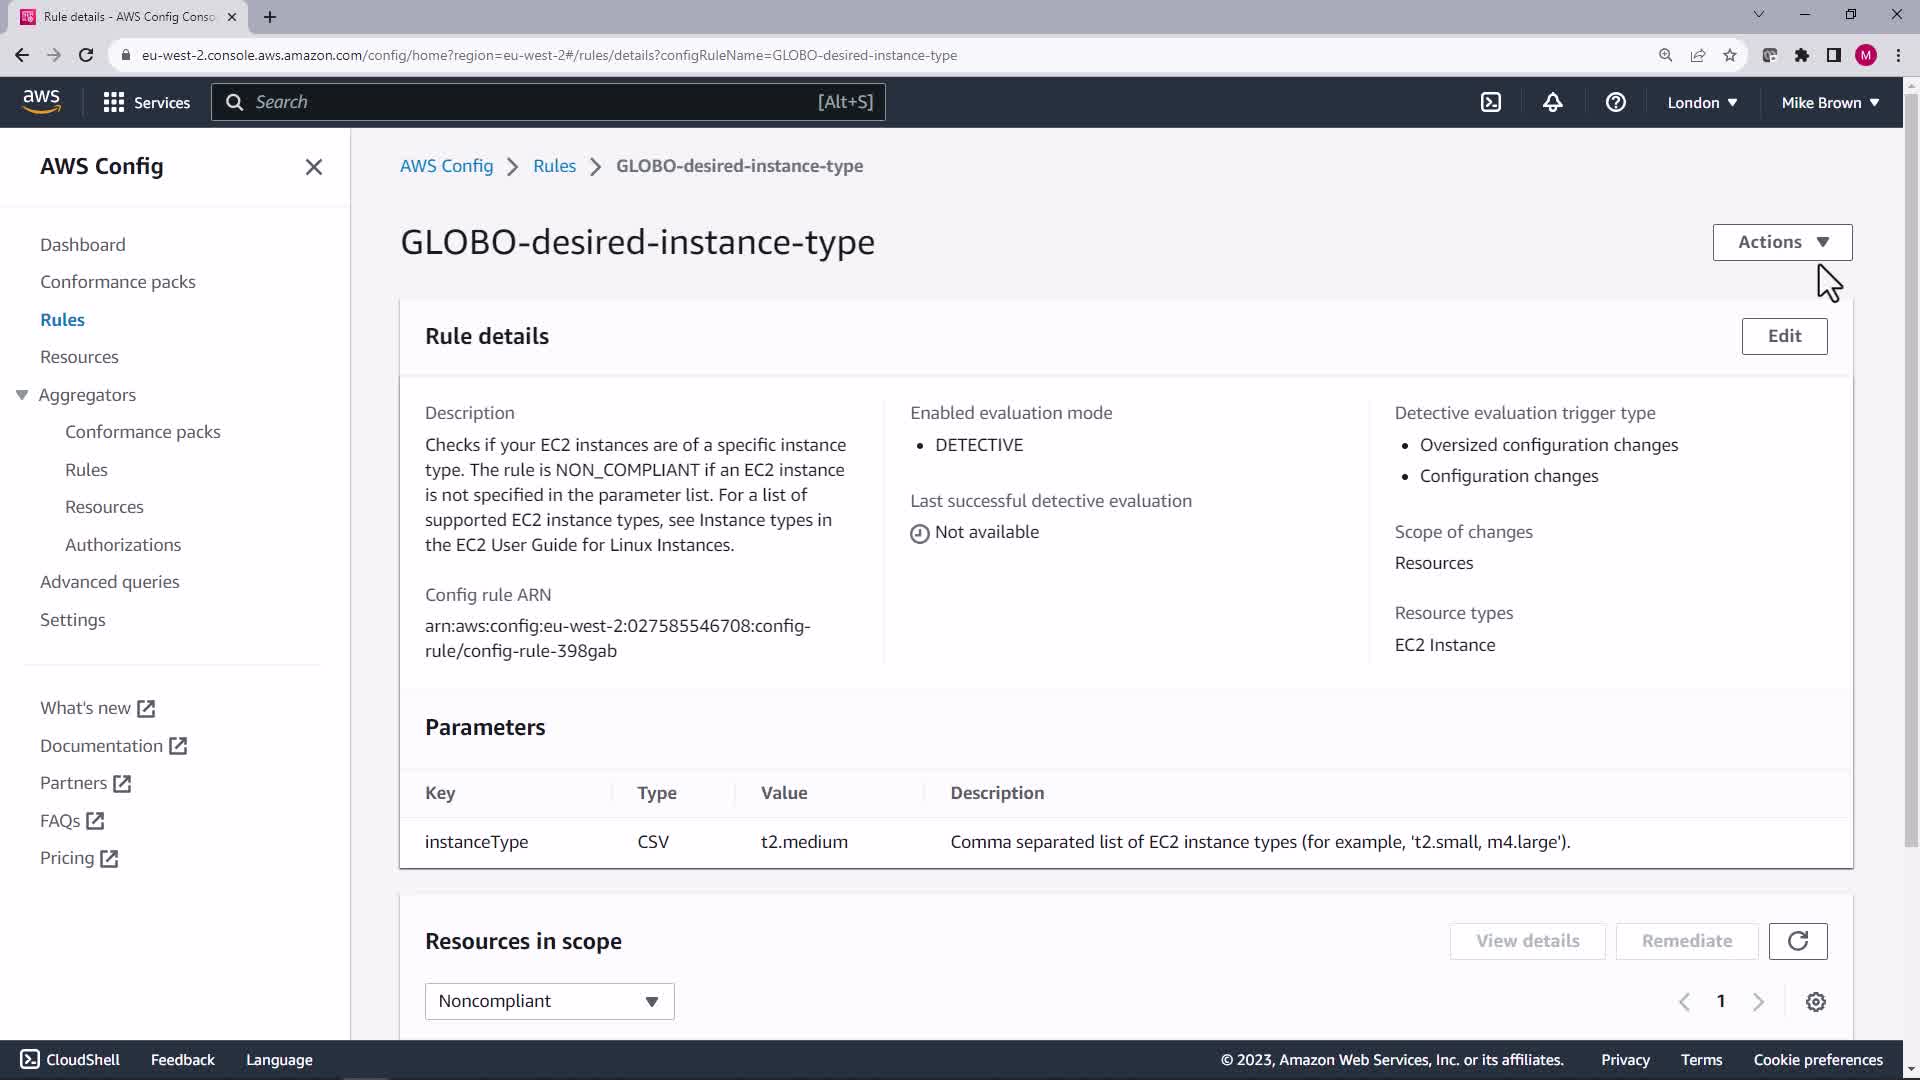Go to Conformance packs in sidebar
This screenshot has height=1080, width=1920.
117,282
